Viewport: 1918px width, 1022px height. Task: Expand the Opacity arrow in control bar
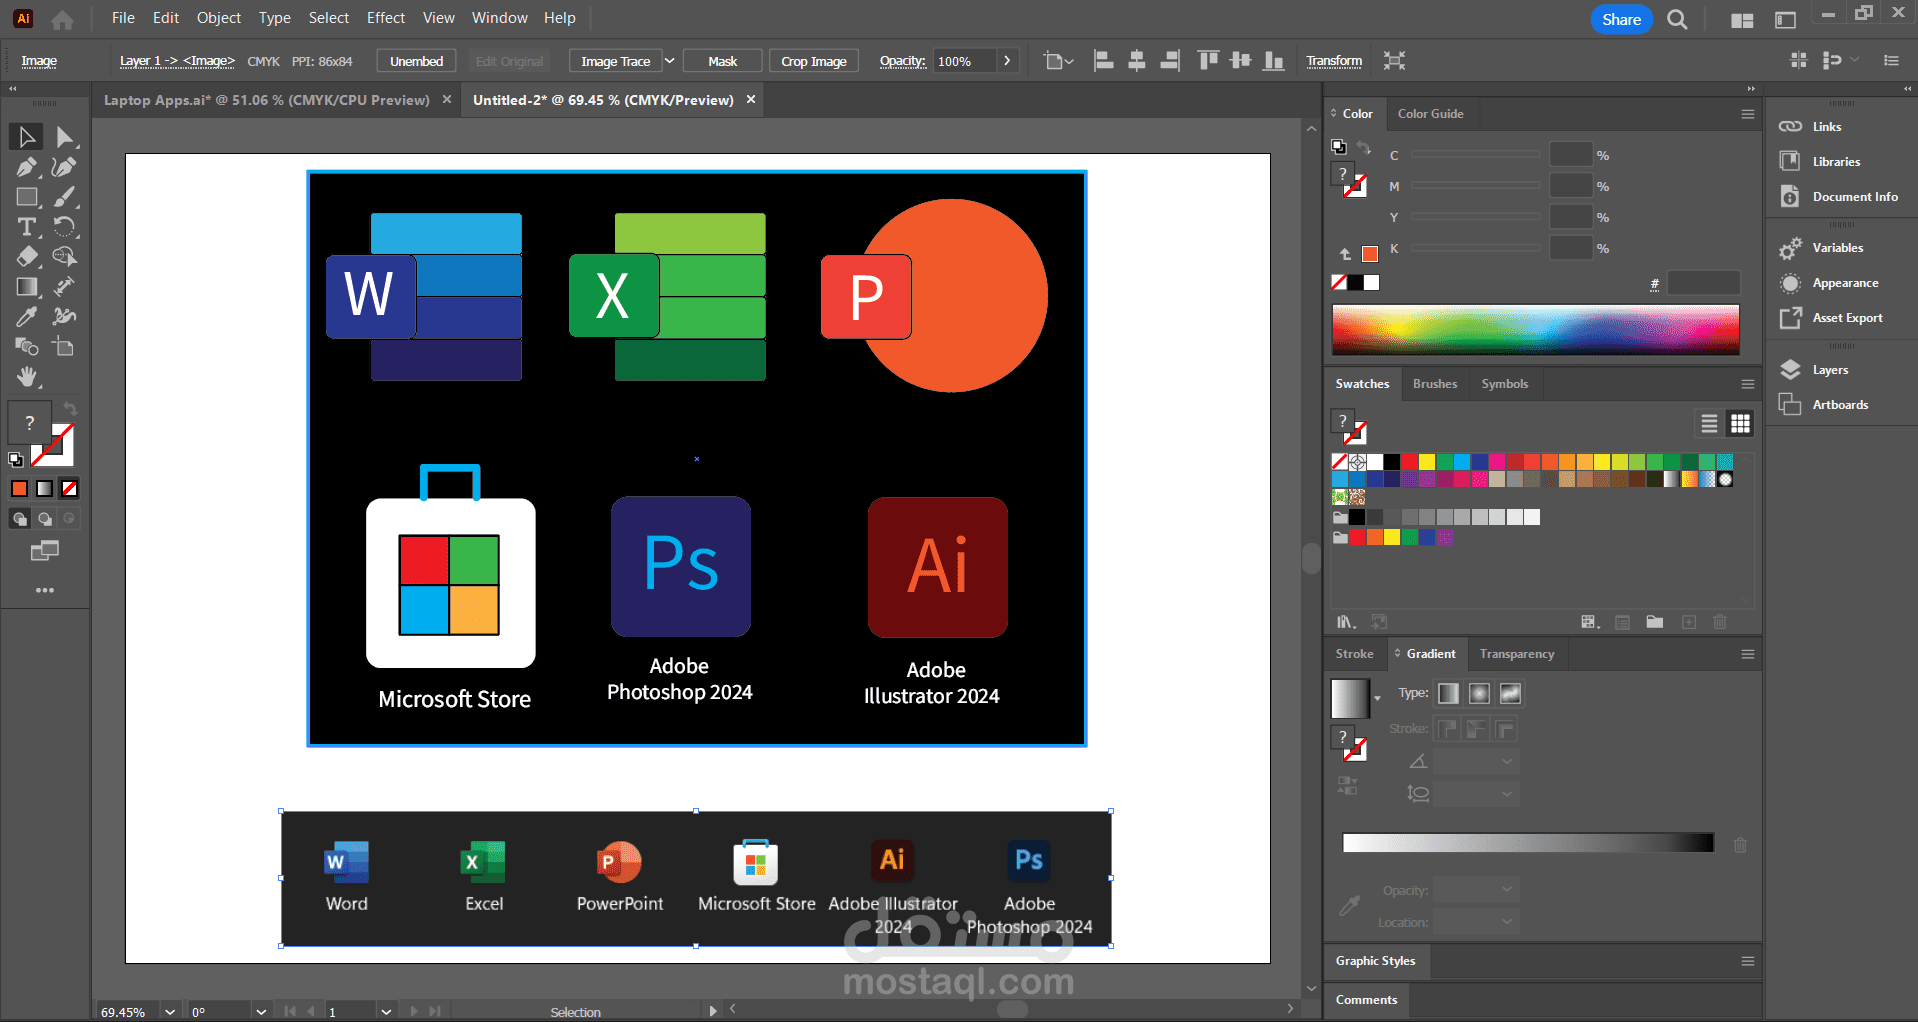[1007, 61]
